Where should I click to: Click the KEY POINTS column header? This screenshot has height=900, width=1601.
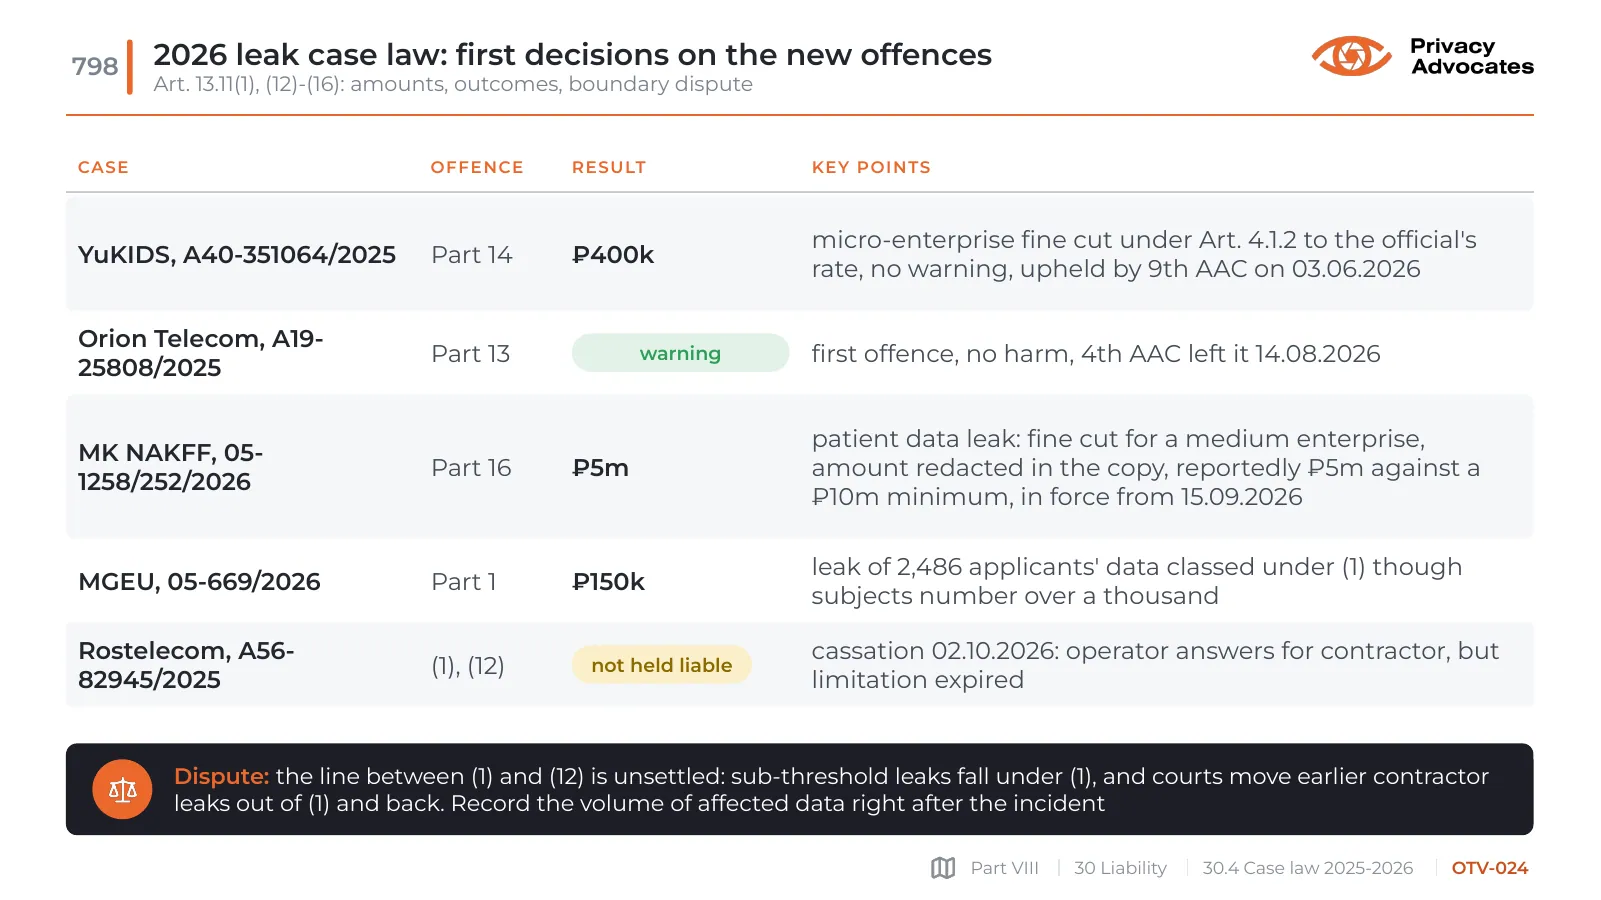871,167
